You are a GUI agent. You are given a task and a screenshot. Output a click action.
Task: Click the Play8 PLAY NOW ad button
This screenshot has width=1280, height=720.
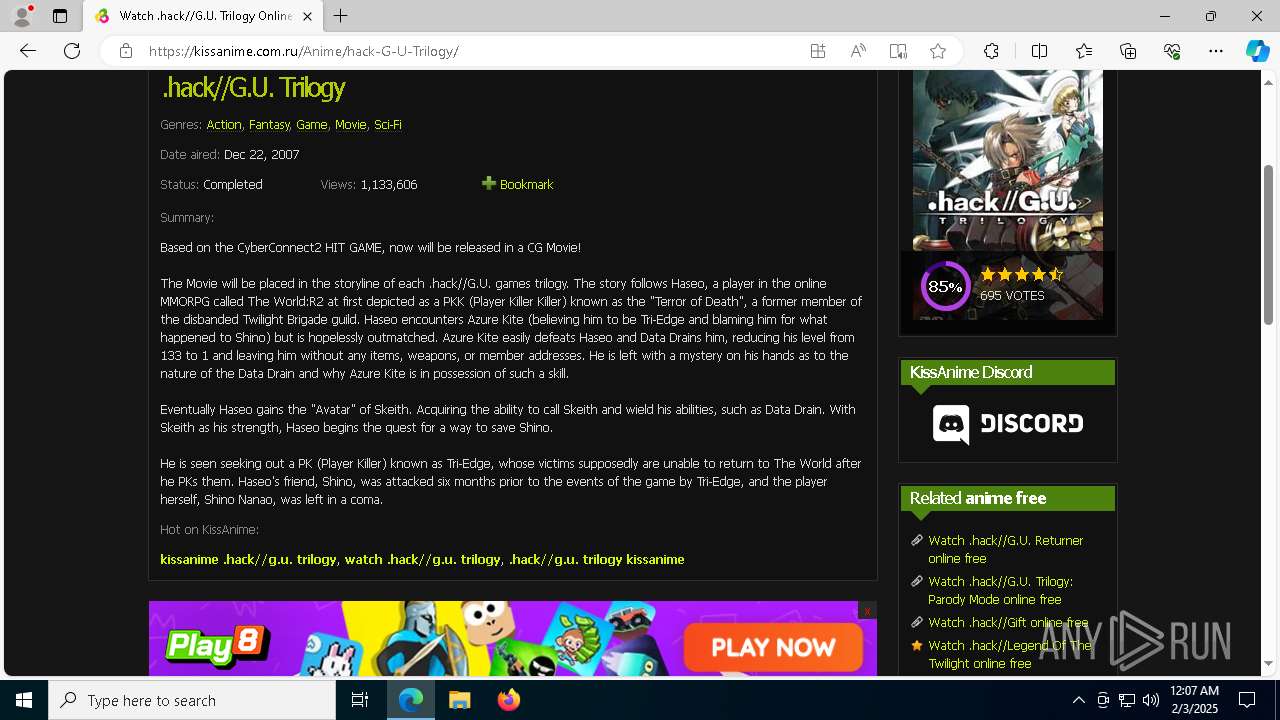[x=773, y=647]
